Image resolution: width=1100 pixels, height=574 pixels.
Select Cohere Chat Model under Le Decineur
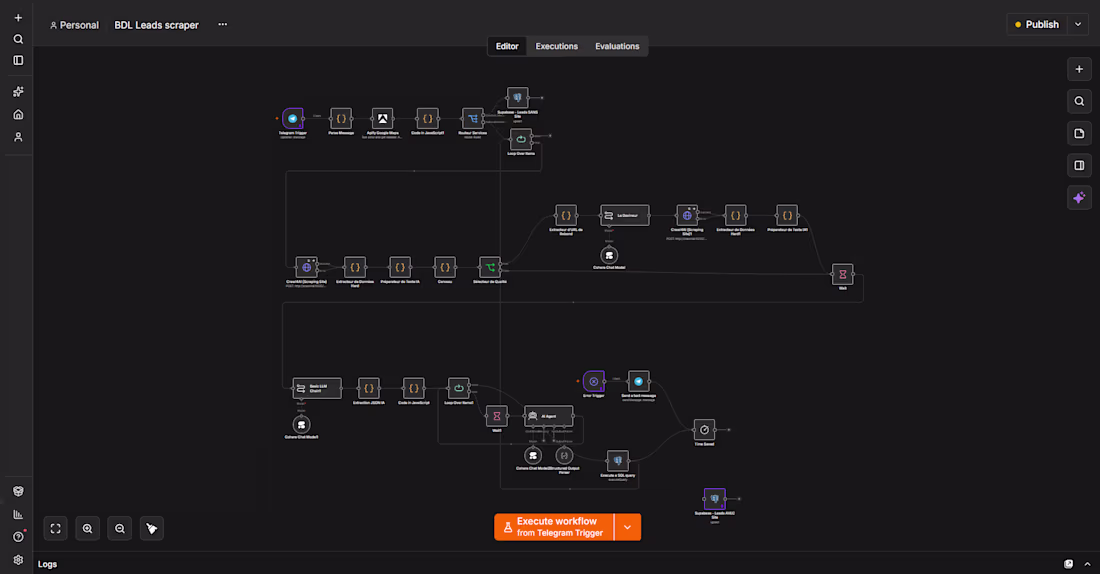click(609, 255)
